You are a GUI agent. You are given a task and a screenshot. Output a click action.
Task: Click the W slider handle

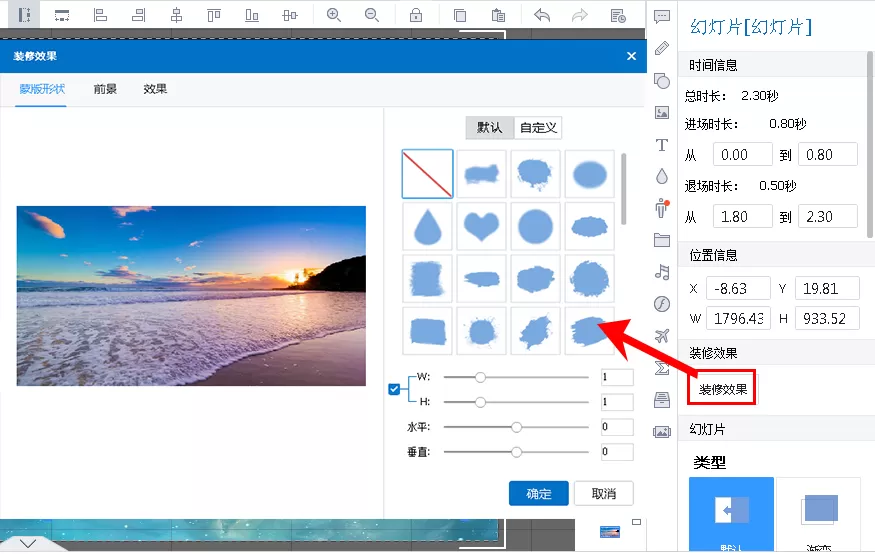(480, 377)
